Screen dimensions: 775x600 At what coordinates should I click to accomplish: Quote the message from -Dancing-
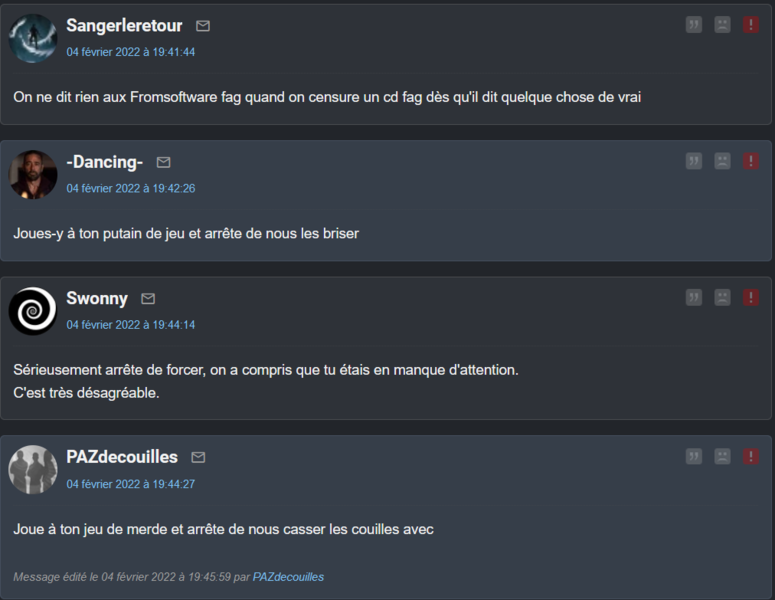694,161
